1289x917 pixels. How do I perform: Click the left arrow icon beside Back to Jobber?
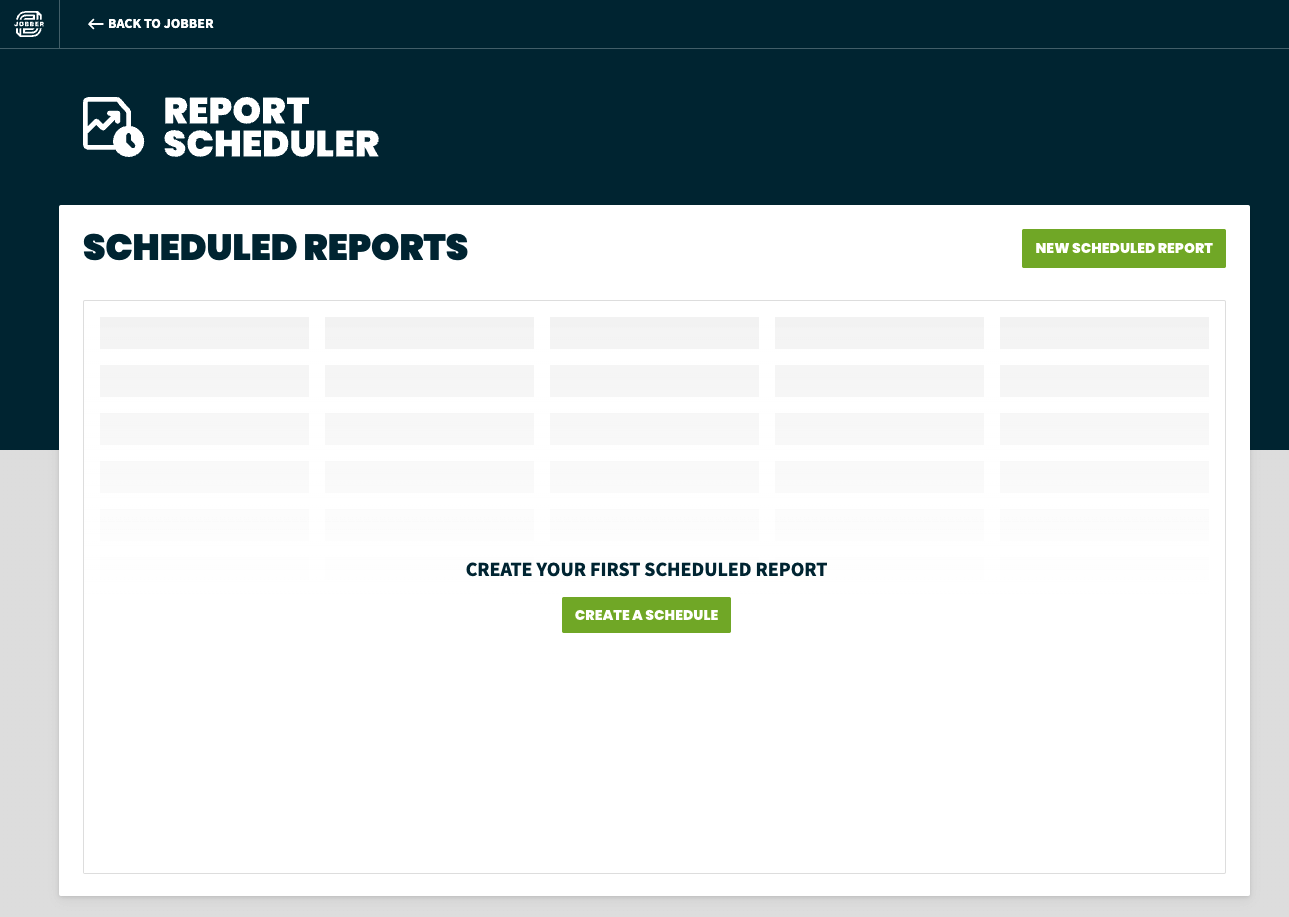pyautogui.click(x=95, y=23)
